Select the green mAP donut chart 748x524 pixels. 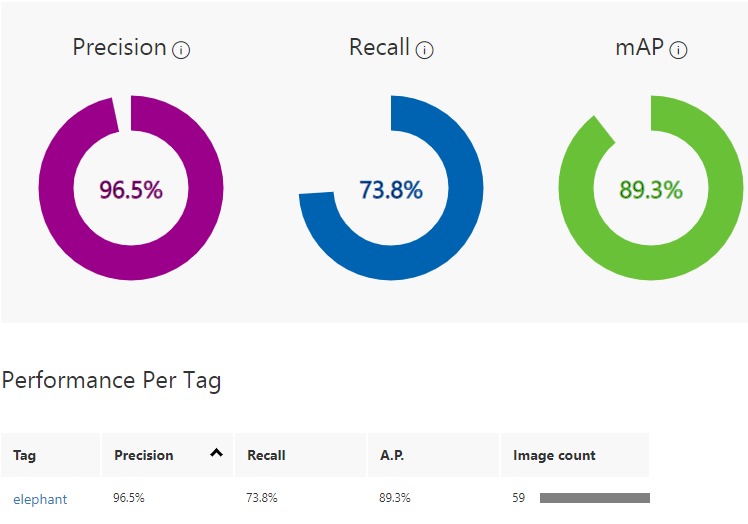(x=651, y=188)
